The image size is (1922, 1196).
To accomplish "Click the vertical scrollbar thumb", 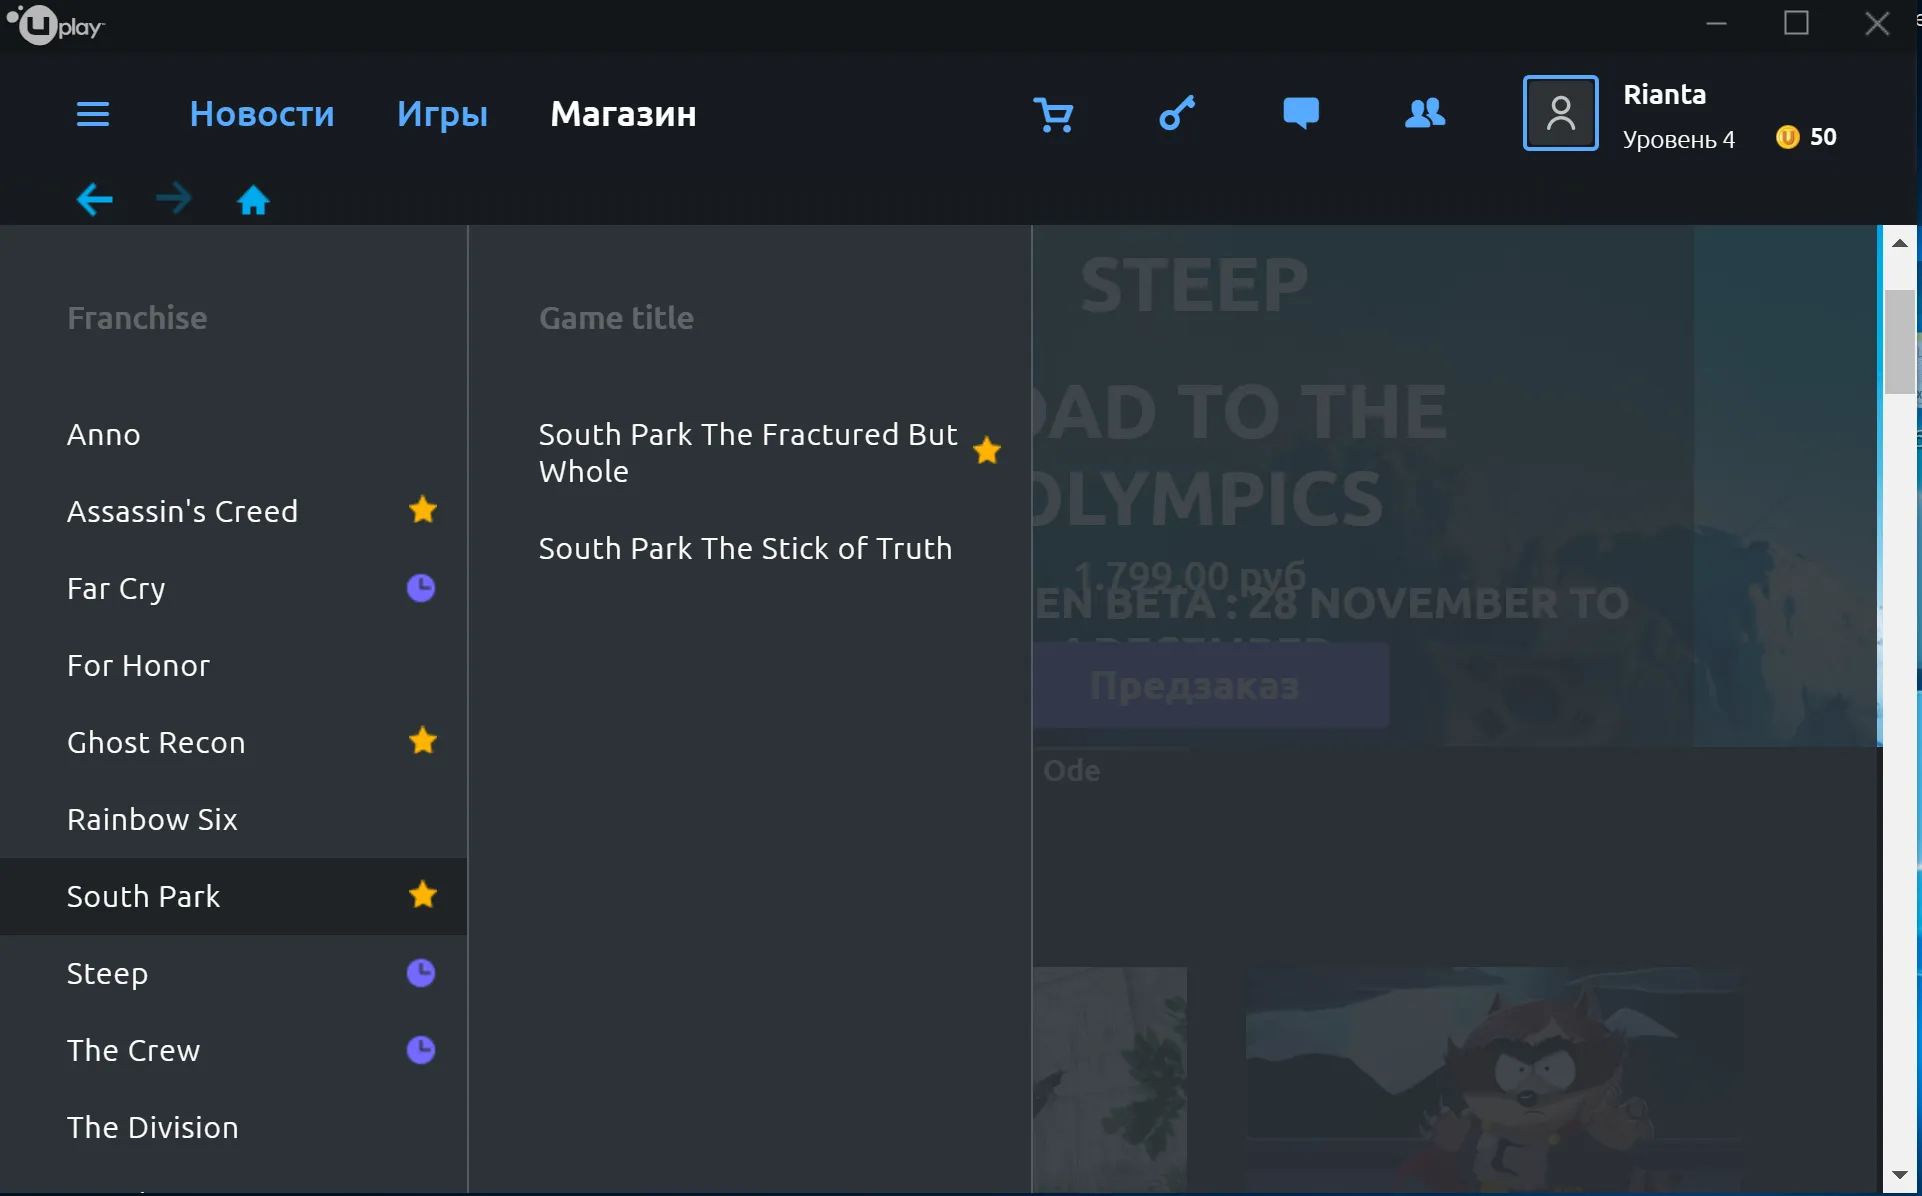I will (x=1900, y=342).
